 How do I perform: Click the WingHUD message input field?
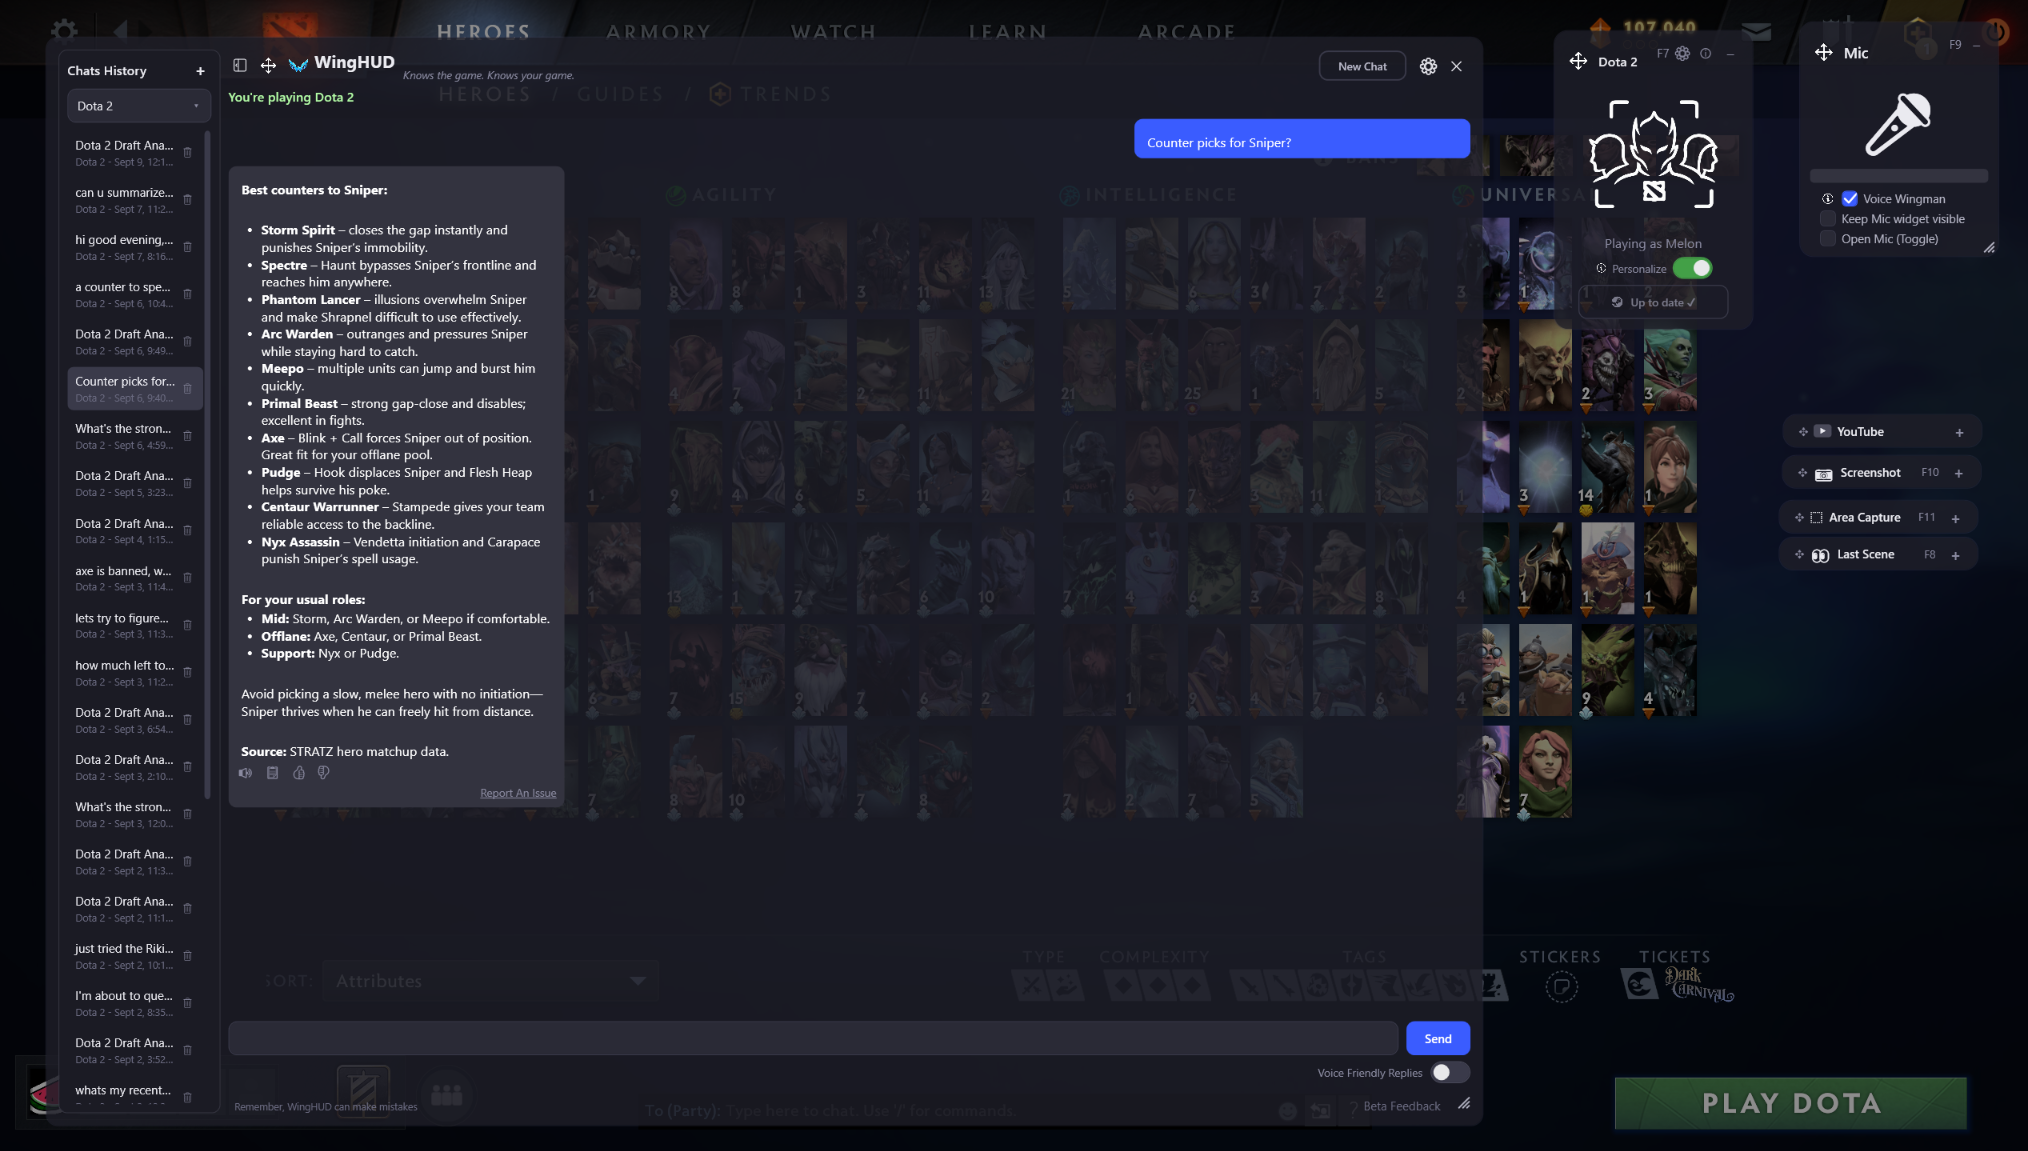813,1038
